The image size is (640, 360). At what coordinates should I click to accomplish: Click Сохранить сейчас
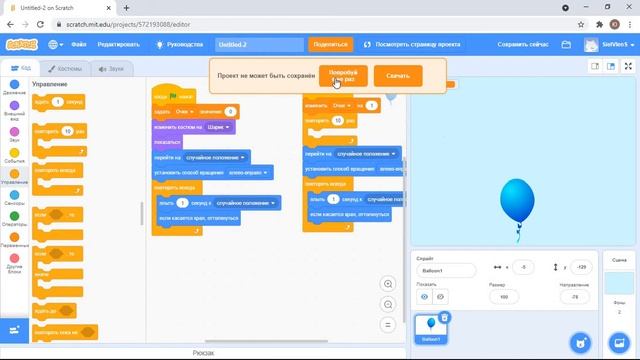tap(523, 44)
